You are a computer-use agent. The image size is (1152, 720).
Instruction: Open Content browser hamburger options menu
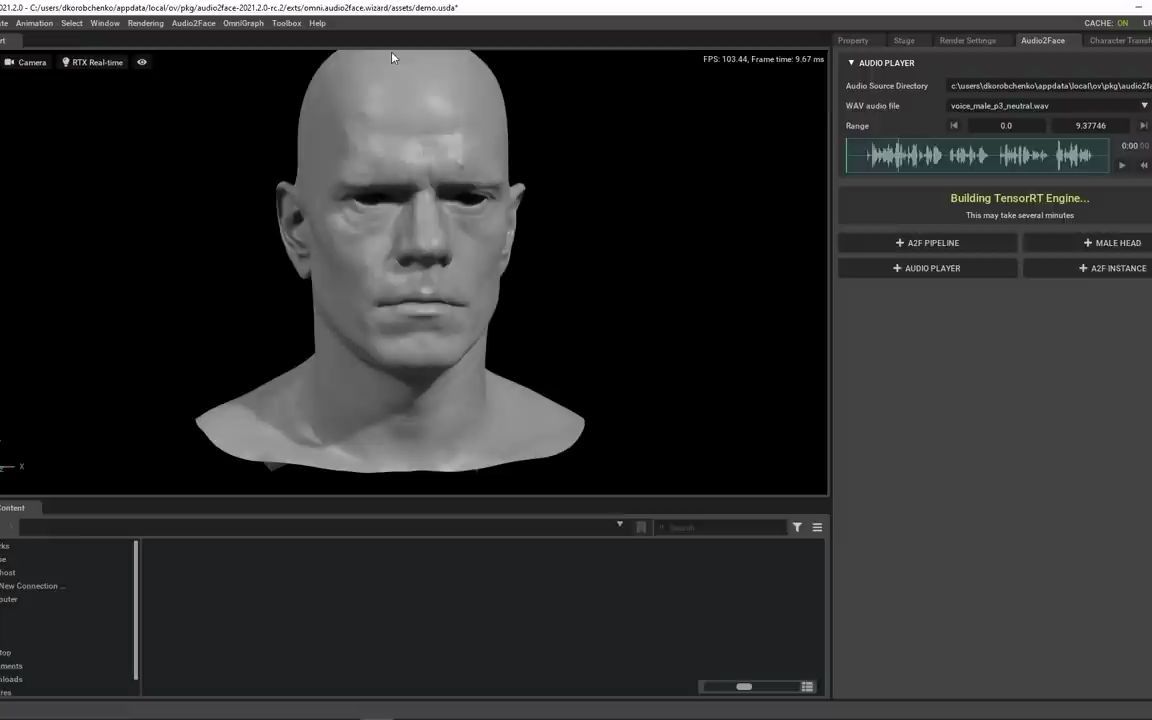[x=817, y=527]
